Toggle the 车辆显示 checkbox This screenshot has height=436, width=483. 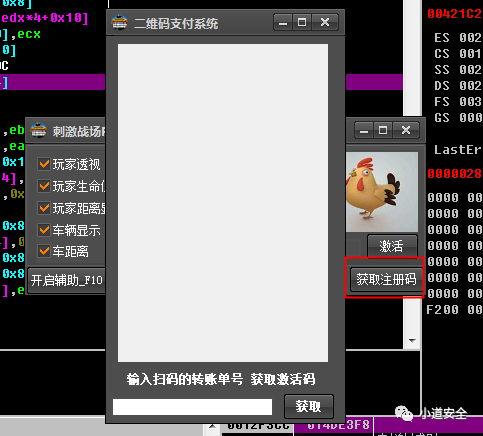pyautogui.click(x=44, y=230)
